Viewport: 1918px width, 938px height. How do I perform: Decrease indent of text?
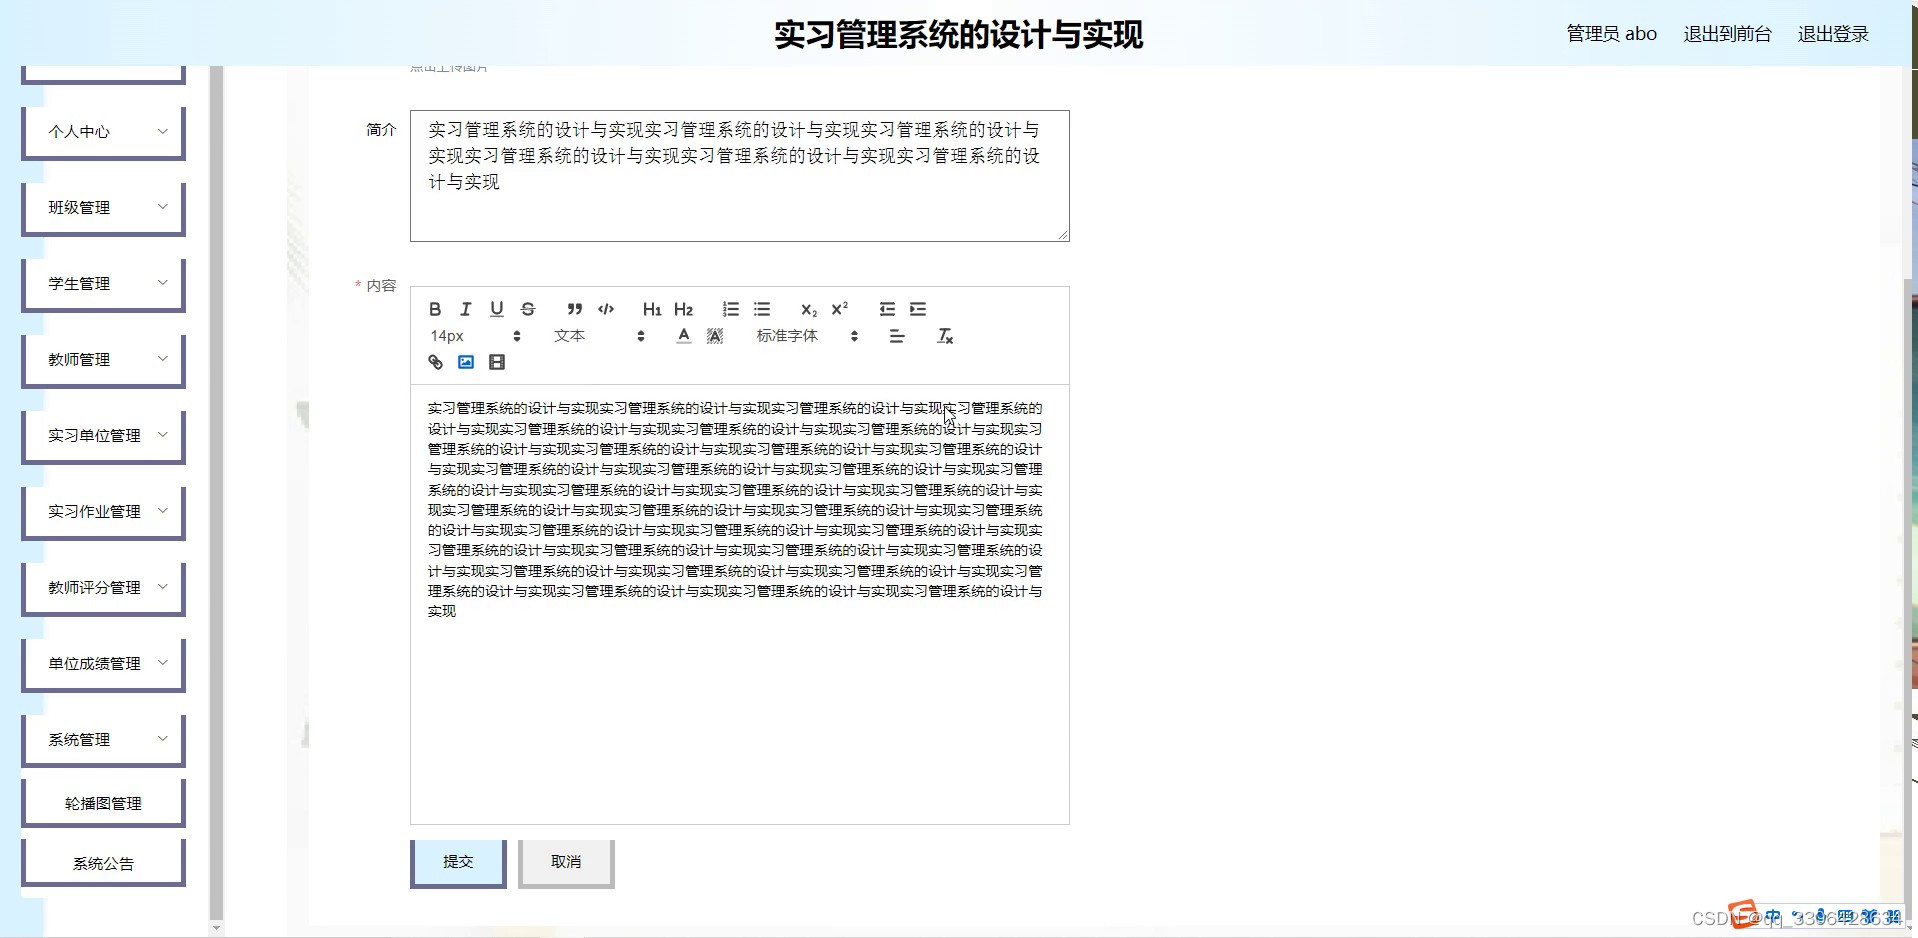tap(887, 309)
